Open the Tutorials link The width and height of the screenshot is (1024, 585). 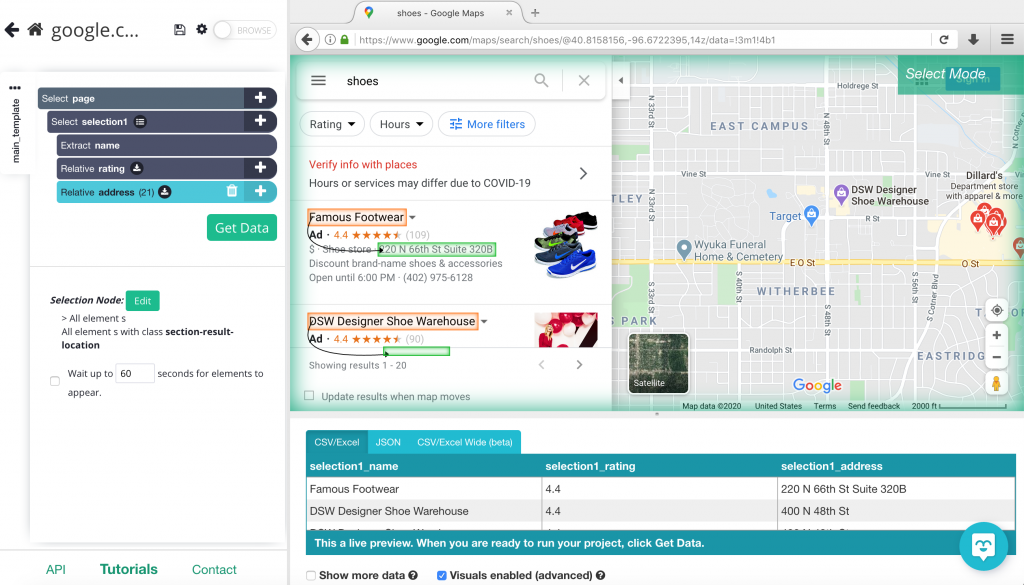128,569
